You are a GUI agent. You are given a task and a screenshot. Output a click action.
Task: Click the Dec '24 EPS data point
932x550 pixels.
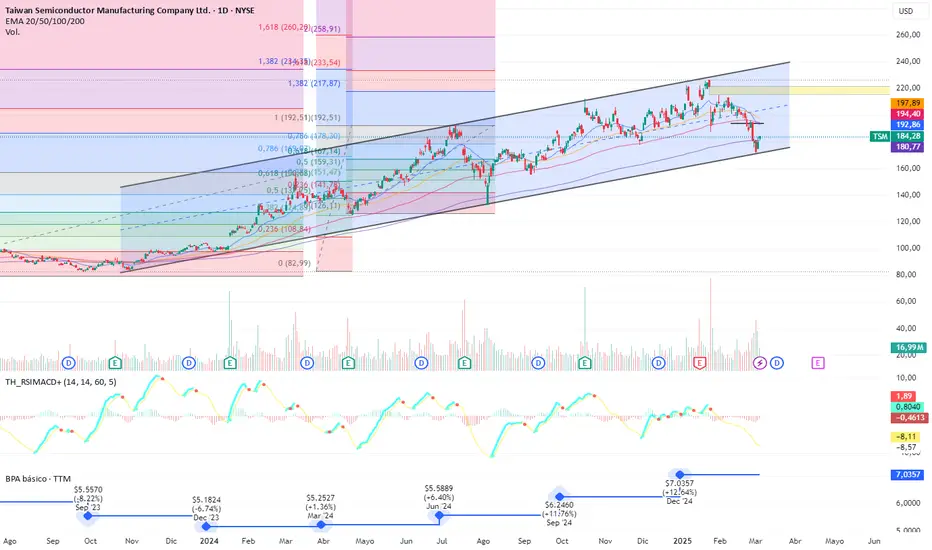coord(679,474)
